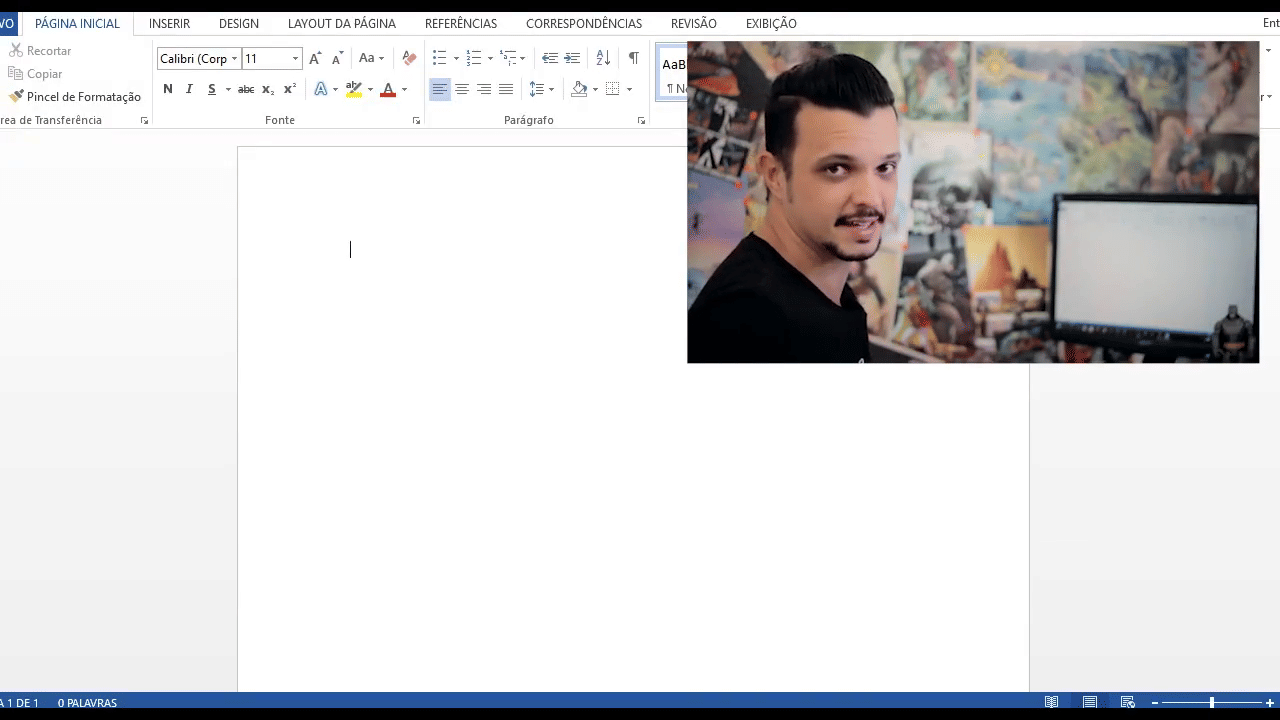The height and width of the screenshot is (720, 1280).
Task: Toggle bold (N) formatting
Action: (167, 89)
